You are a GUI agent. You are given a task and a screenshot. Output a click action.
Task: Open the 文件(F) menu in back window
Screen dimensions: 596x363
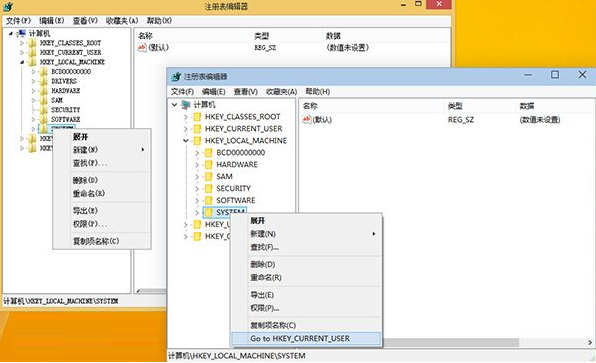point(18,21)
